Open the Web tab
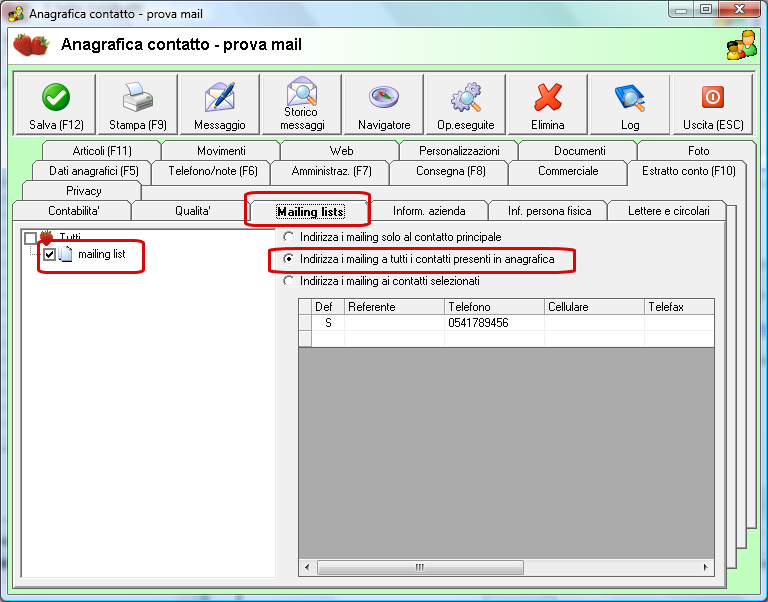This screenshot has height=602, width=768. point(341,150)
